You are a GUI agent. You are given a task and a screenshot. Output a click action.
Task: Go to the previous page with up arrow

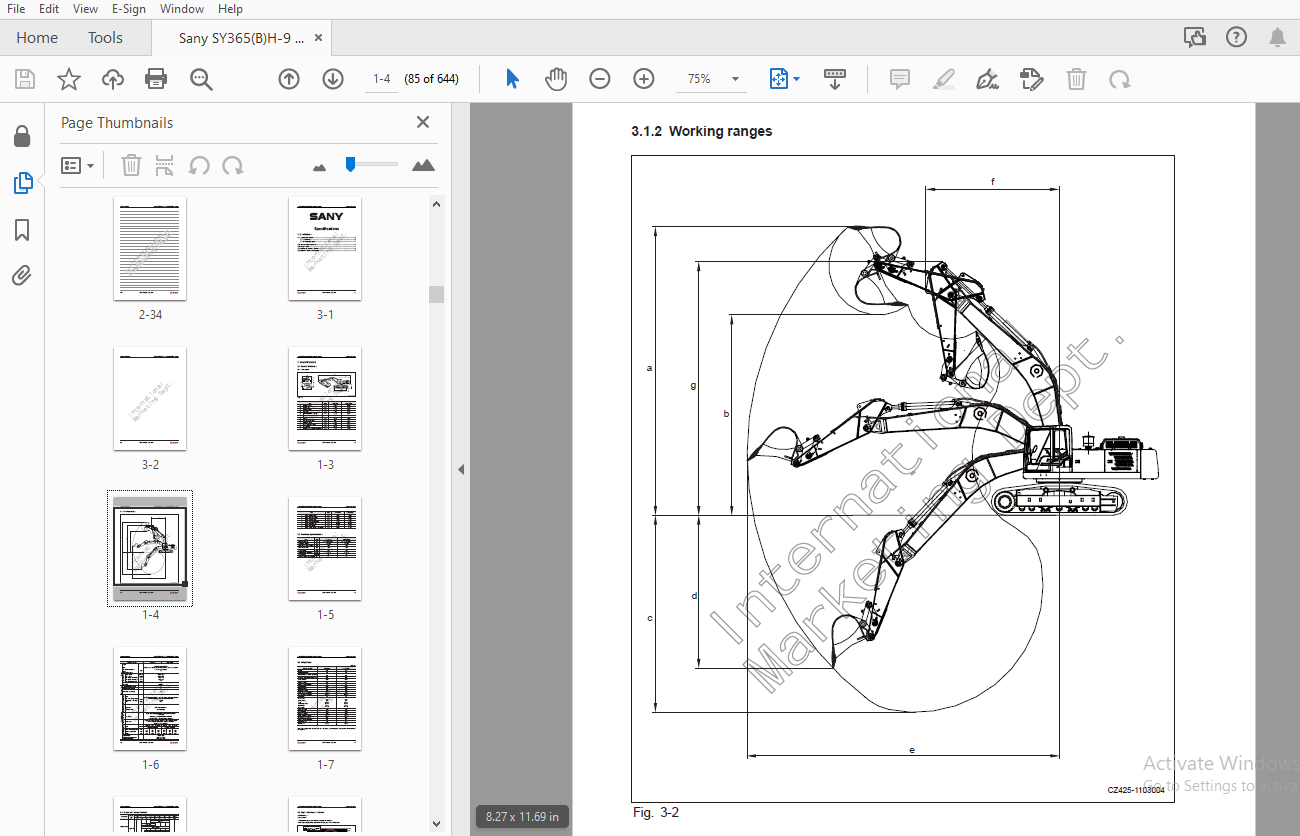289,79
